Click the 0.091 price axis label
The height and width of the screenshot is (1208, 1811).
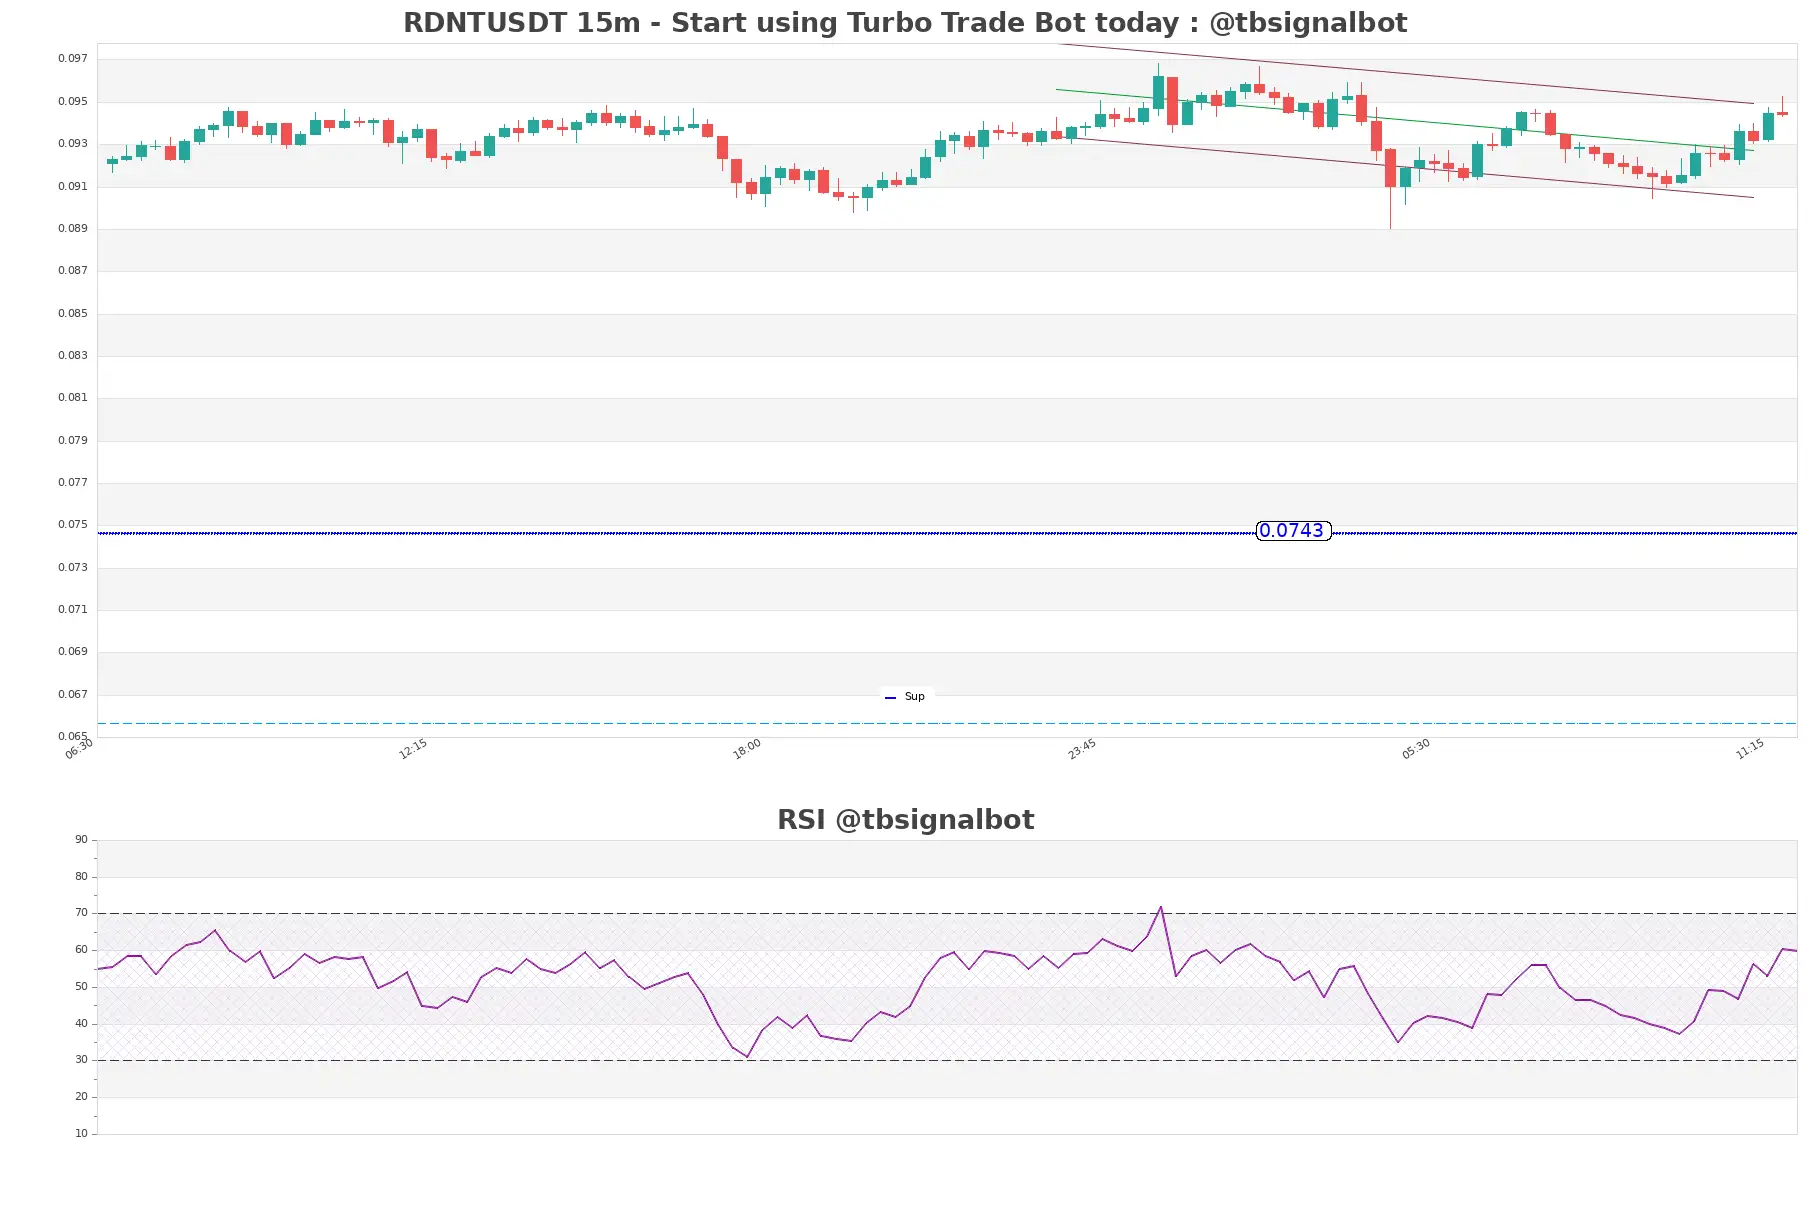(72, 186)
